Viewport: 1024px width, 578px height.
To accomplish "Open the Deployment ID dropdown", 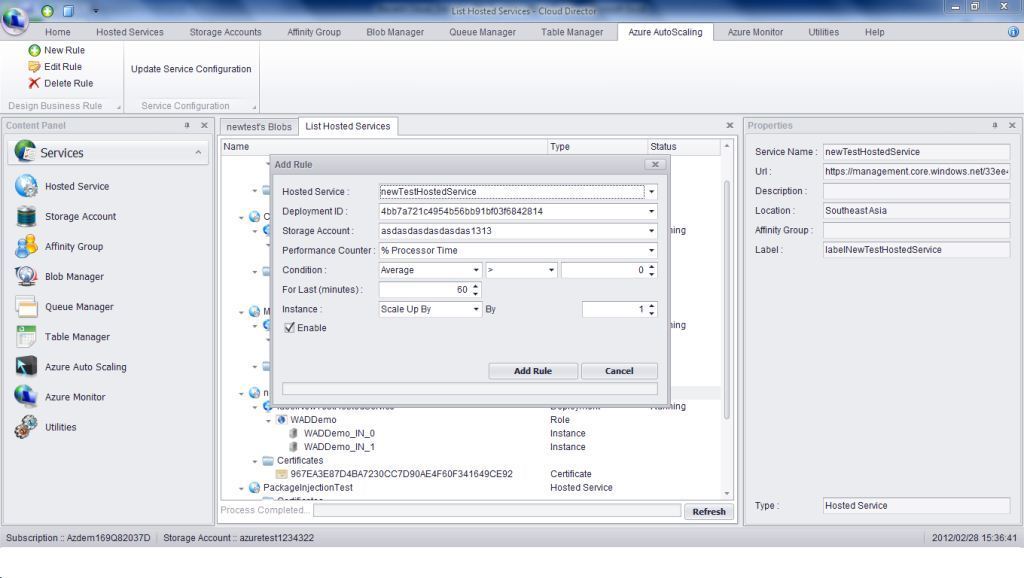I will pyautogui.click(x=651, y=211).
